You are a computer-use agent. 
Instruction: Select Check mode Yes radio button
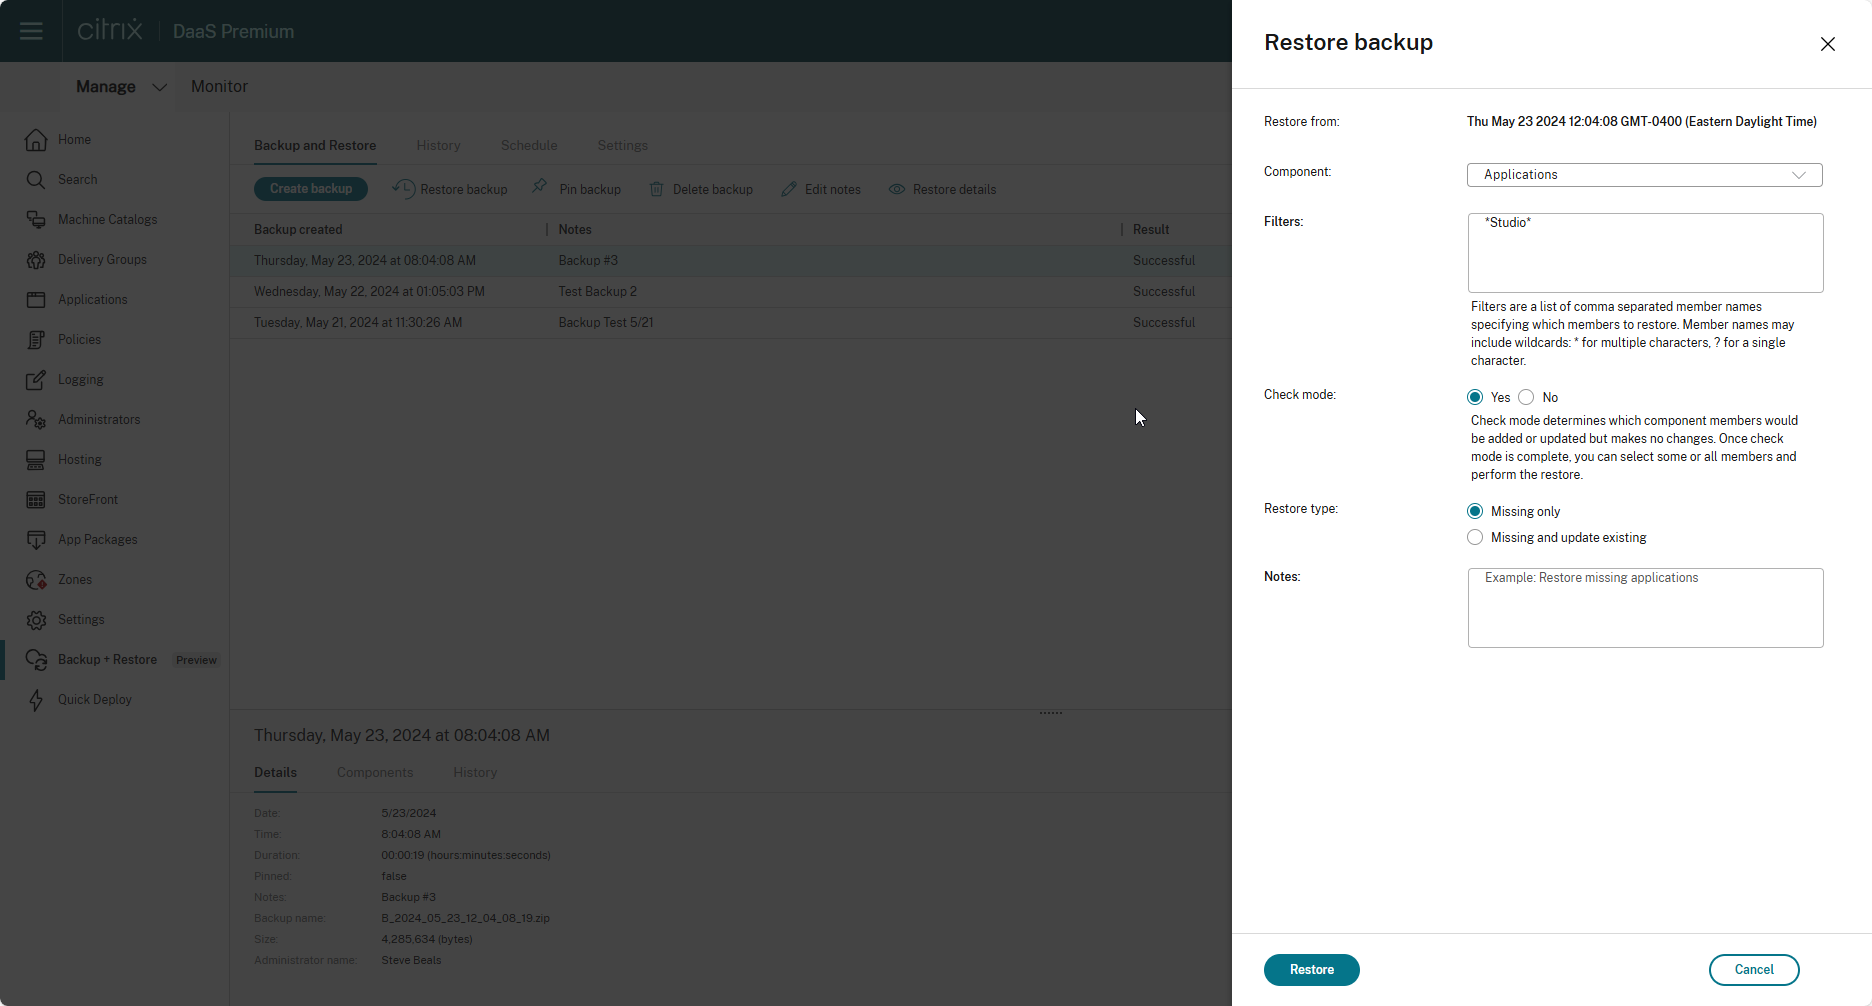pyautogui.click(x=1475, y=397)
